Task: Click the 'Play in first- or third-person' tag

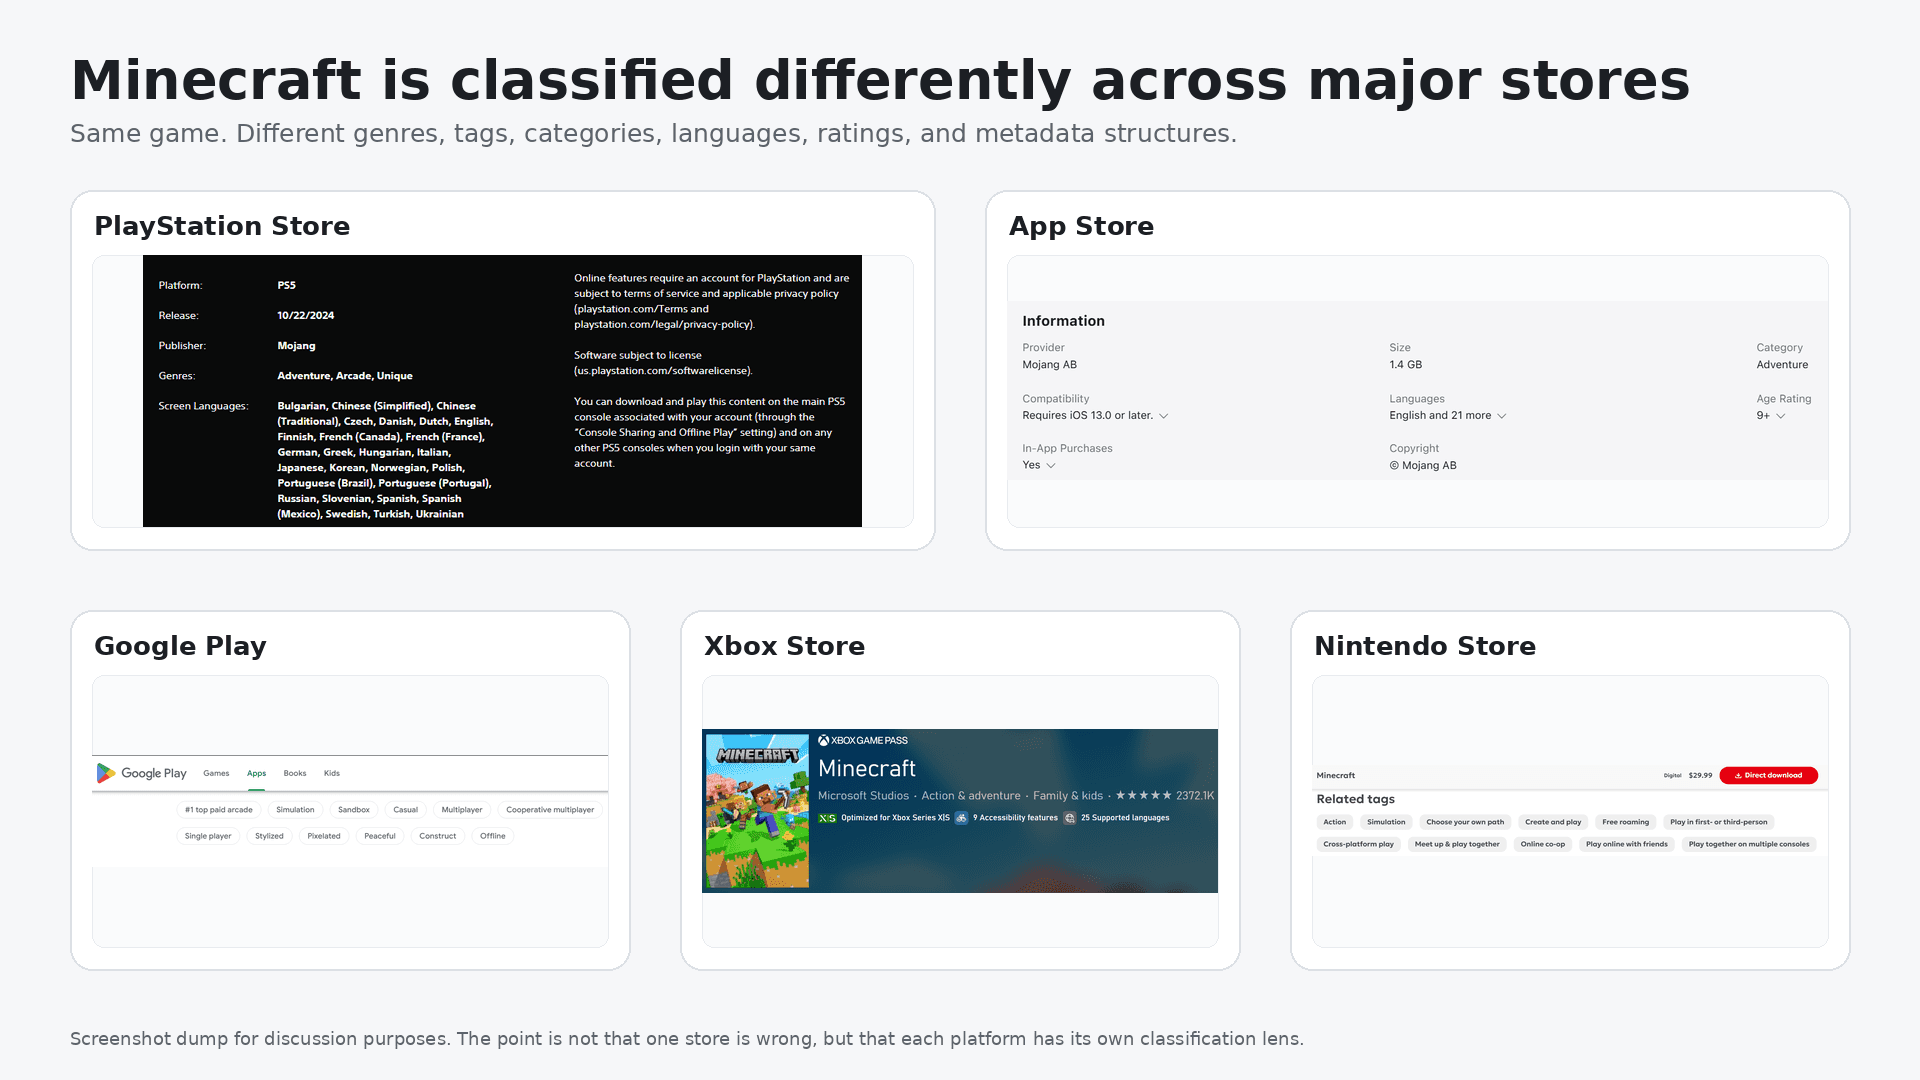Action: (1719, 822)
